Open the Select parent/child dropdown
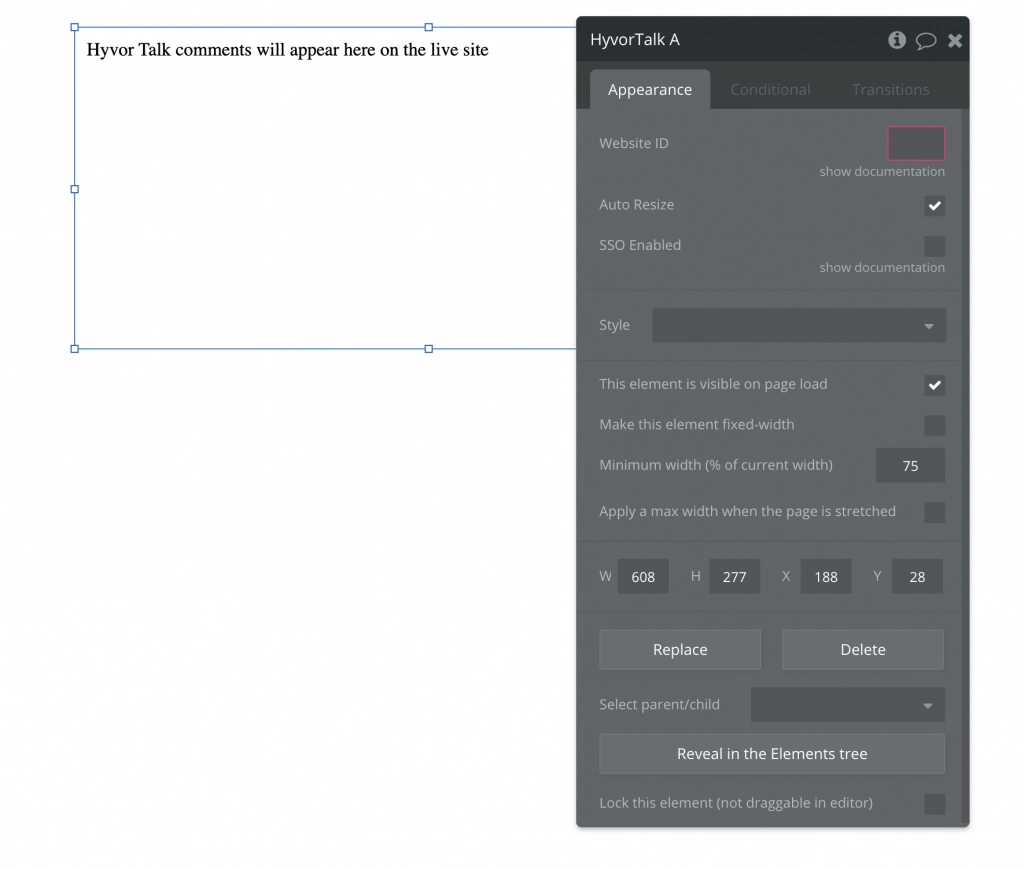Screen dimensions: 1024x869 tap(848, 705)
